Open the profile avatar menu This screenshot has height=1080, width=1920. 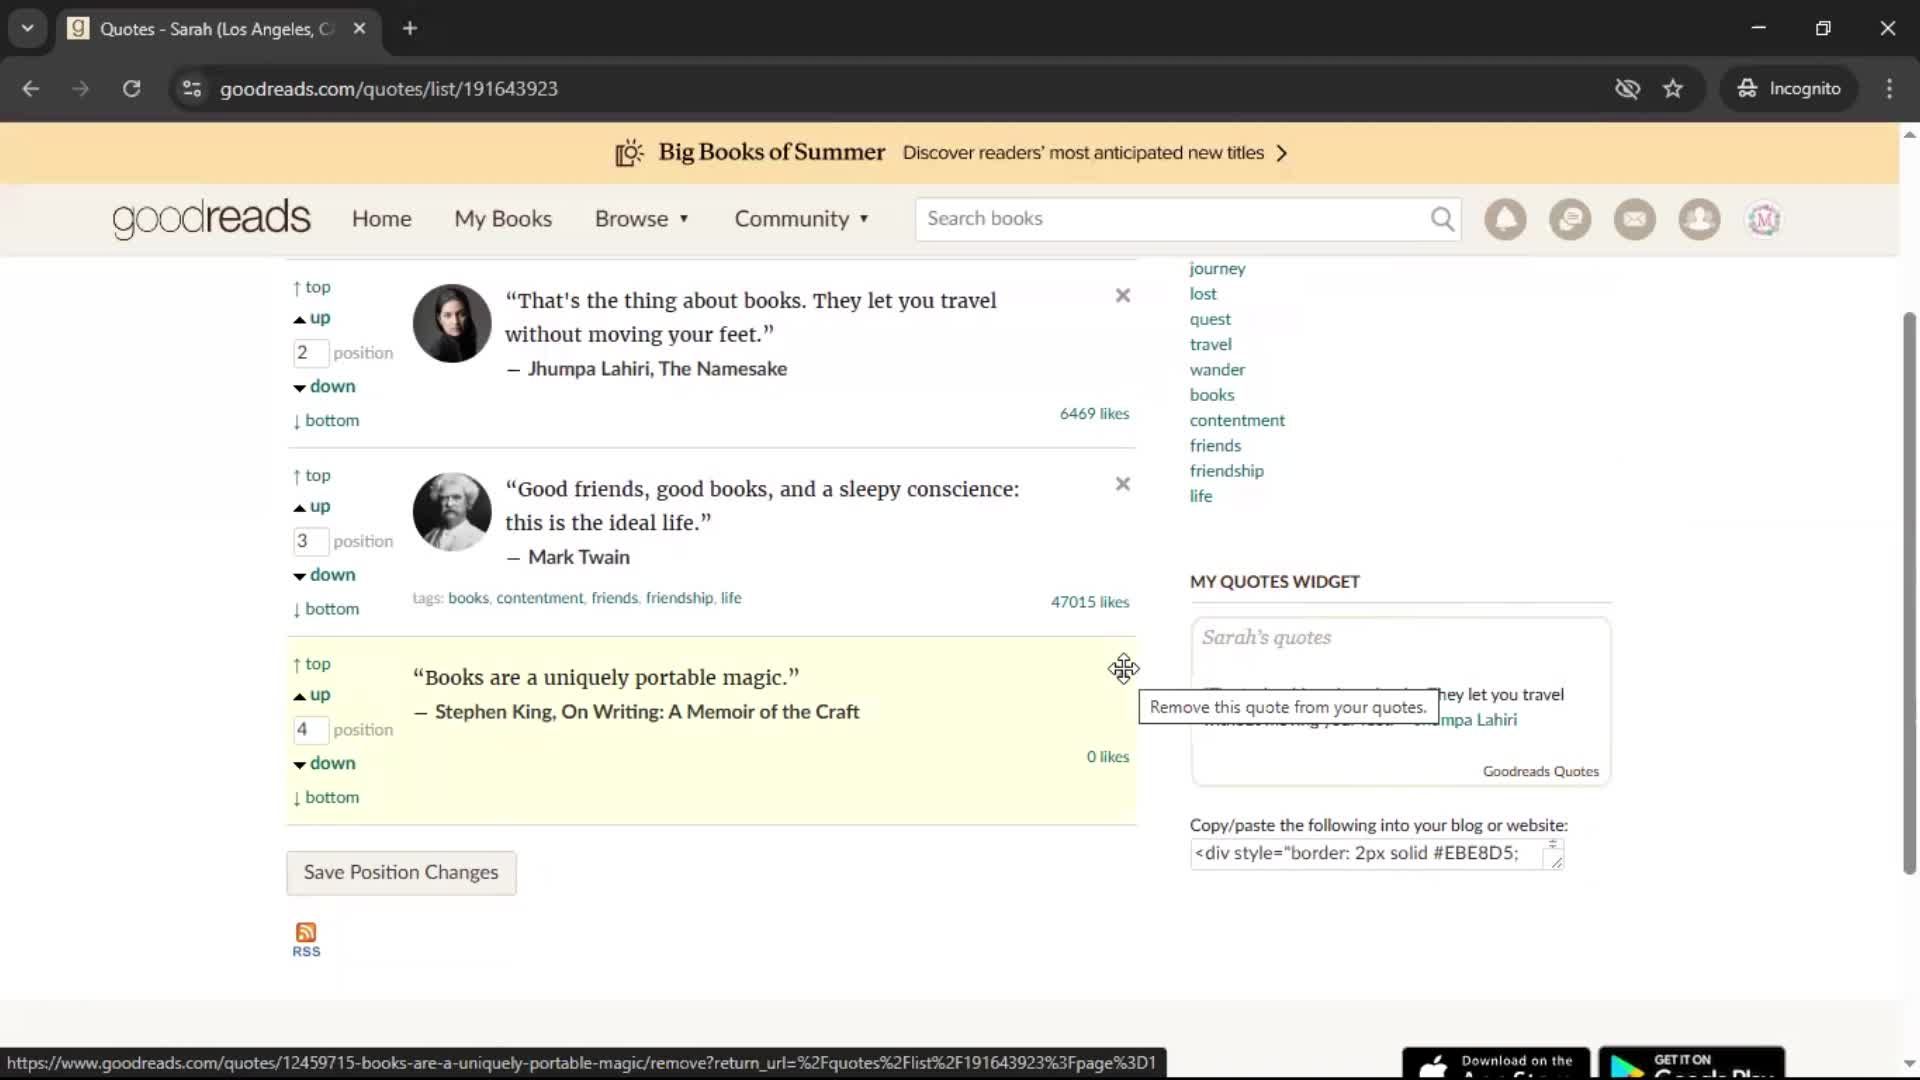(1764, 219)
